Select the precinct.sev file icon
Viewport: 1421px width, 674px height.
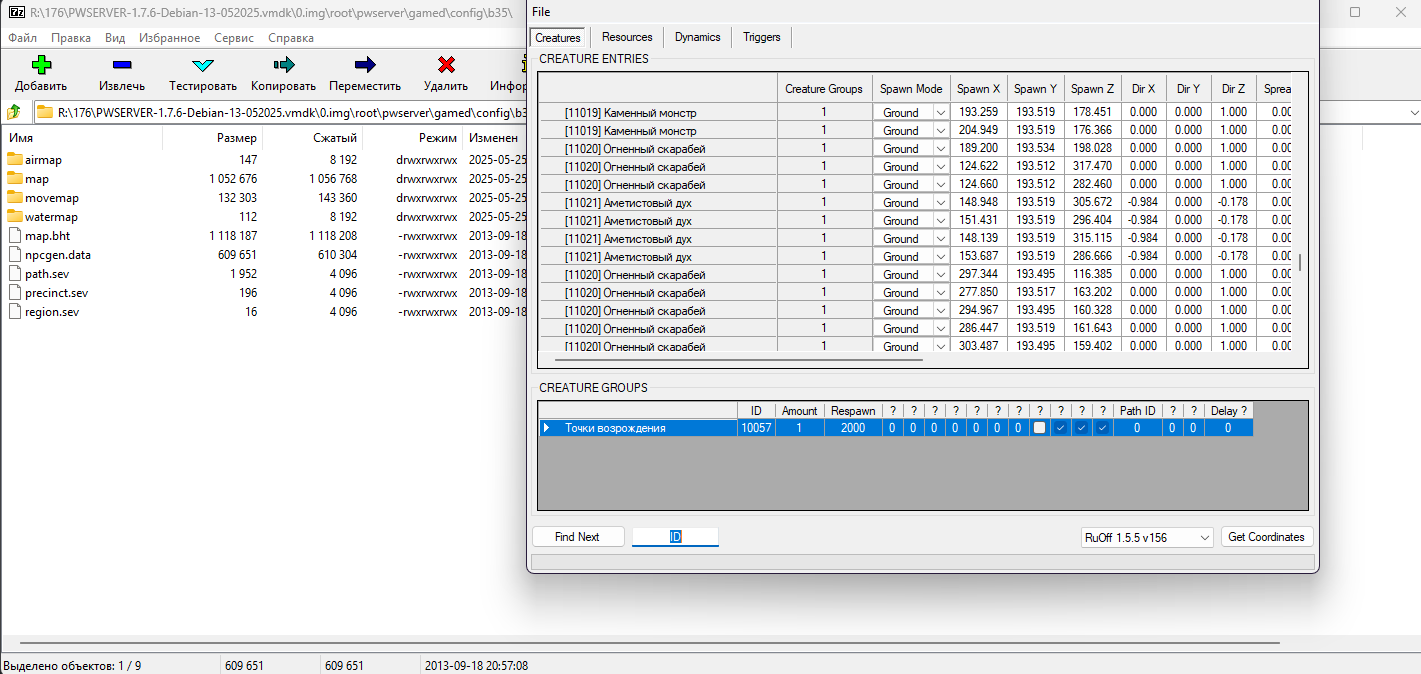pos(14,293)
